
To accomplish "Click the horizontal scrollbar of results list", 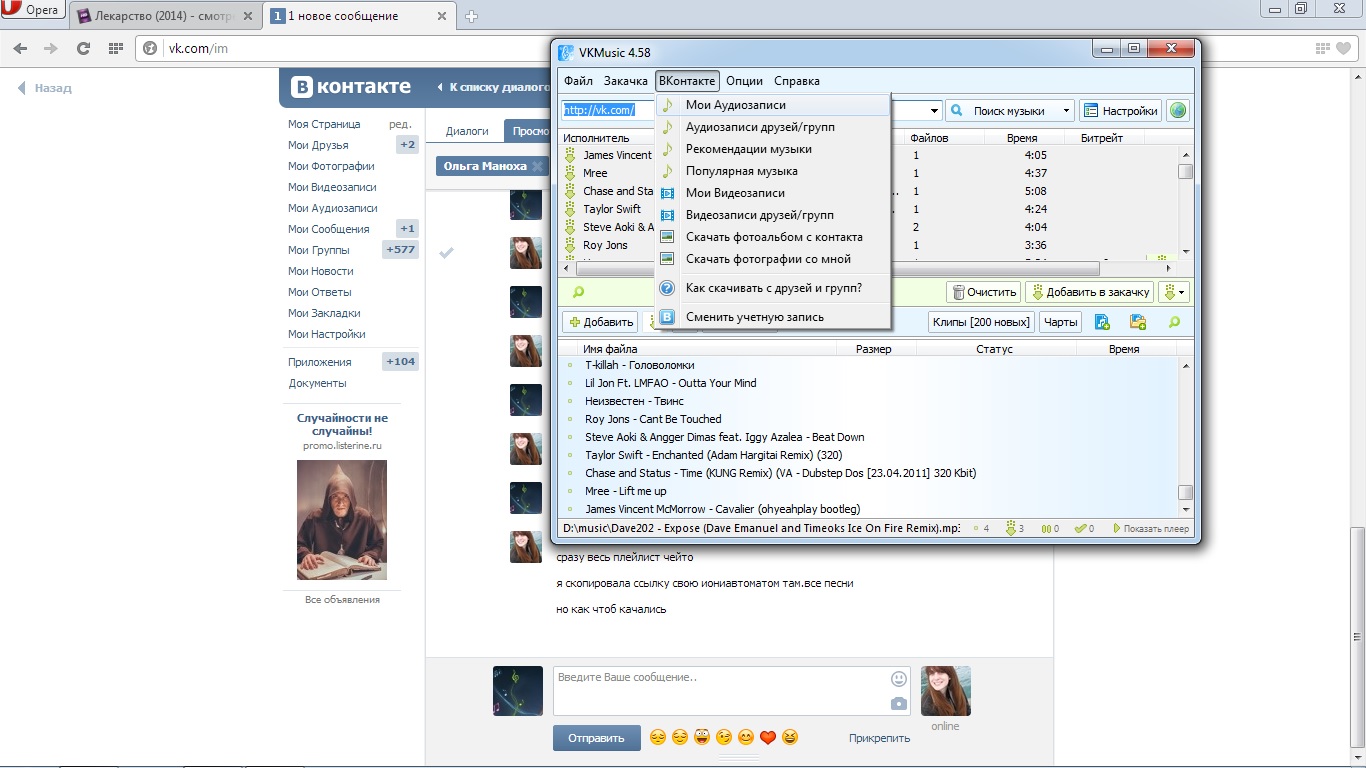I will (837, 269).
